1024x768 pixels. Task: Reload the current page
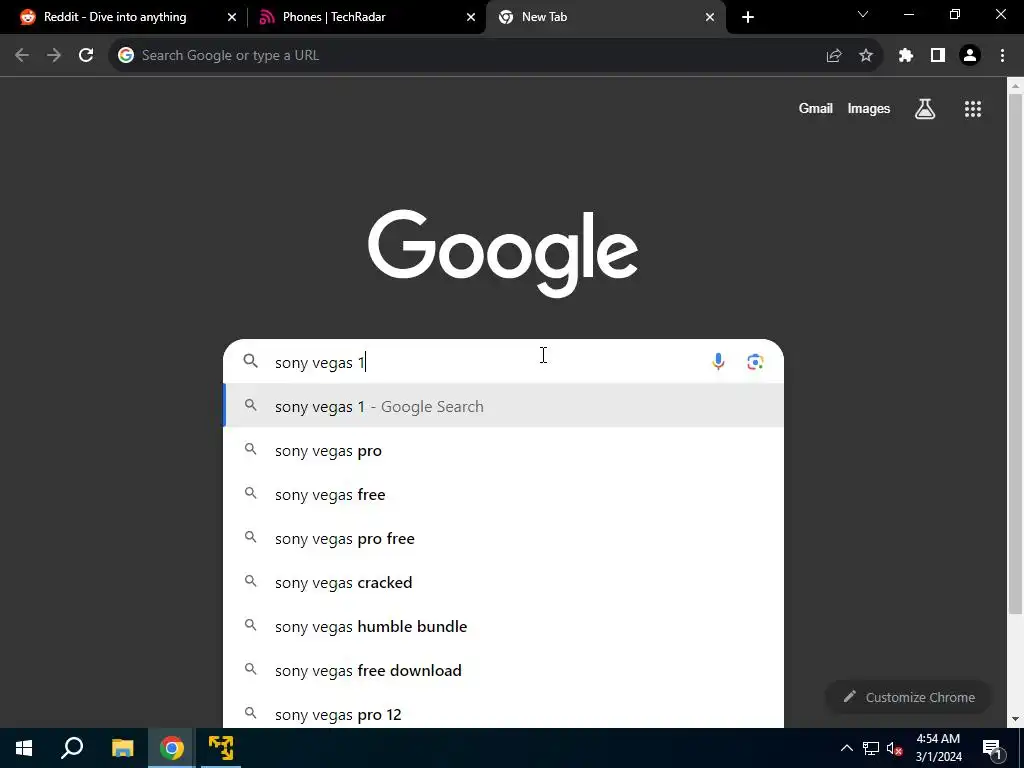pyautogui.click(x=86, y=56)
